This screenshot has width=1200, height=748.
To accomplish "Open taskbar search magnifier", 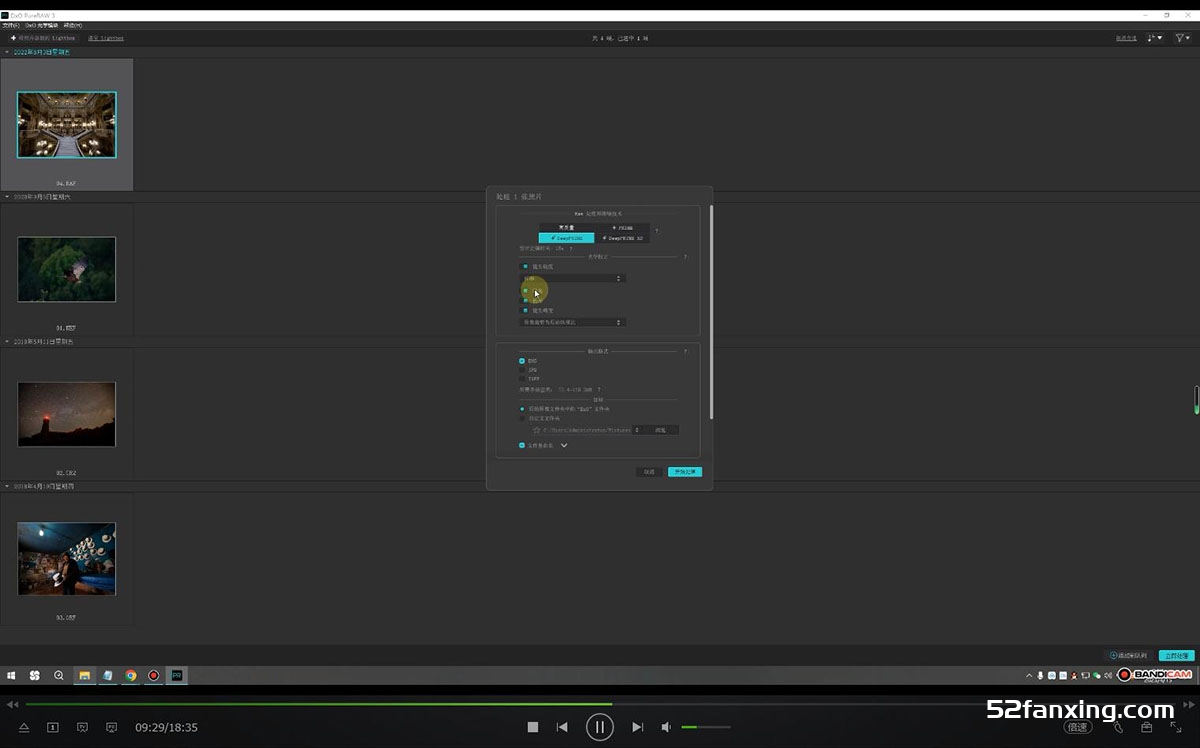I will [x=59, y=675].
